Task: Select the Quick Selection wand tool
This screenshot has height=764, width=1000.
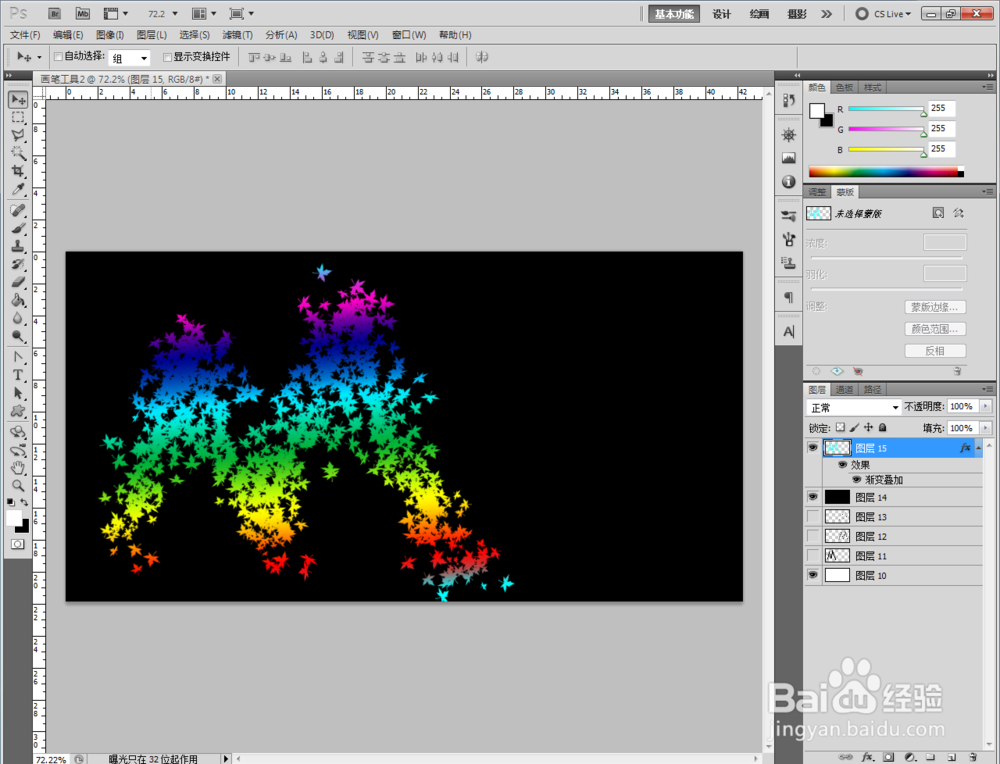Action: pyautogui.click(x=18, y=153)
